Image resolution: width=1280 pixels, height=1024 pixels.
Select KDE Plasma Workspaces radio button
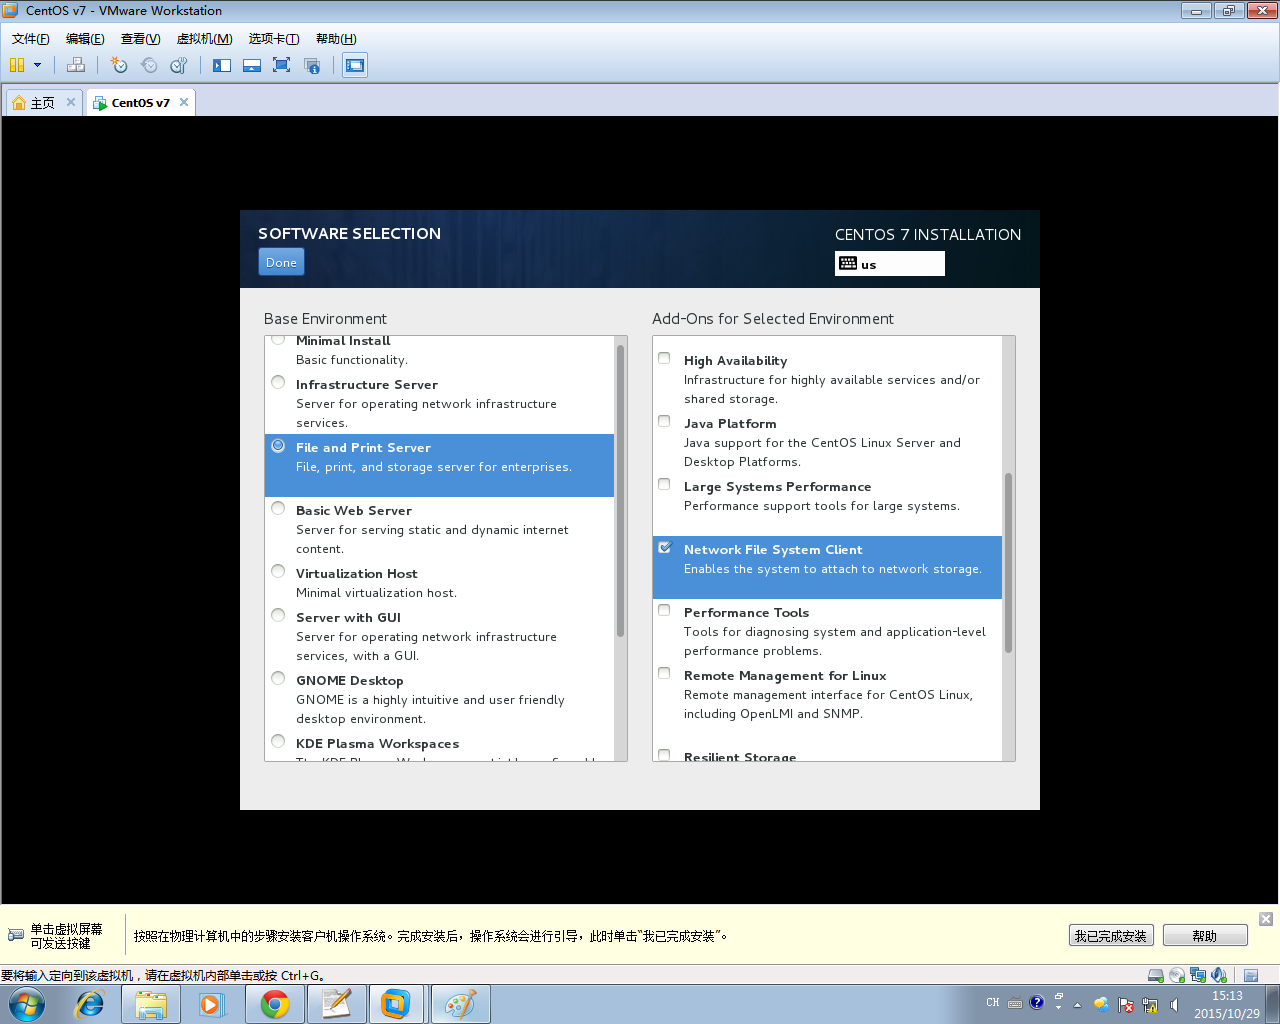(x=278, y=741)
